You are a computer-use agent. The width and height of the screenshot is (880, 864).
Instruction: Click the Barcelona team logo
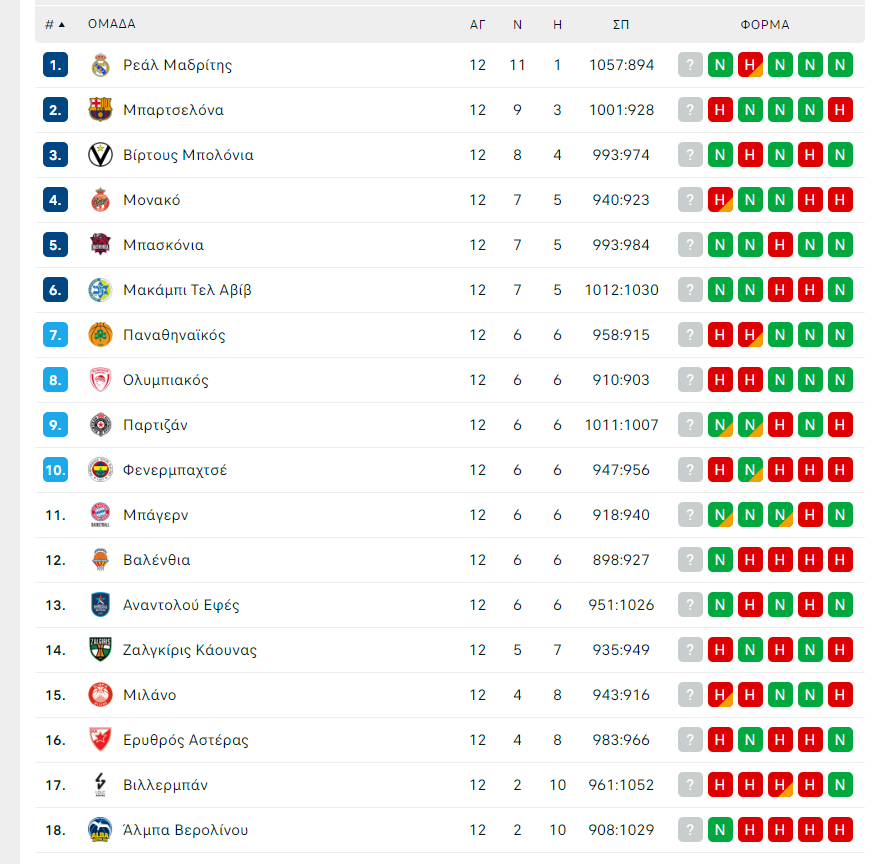[100, 110]
